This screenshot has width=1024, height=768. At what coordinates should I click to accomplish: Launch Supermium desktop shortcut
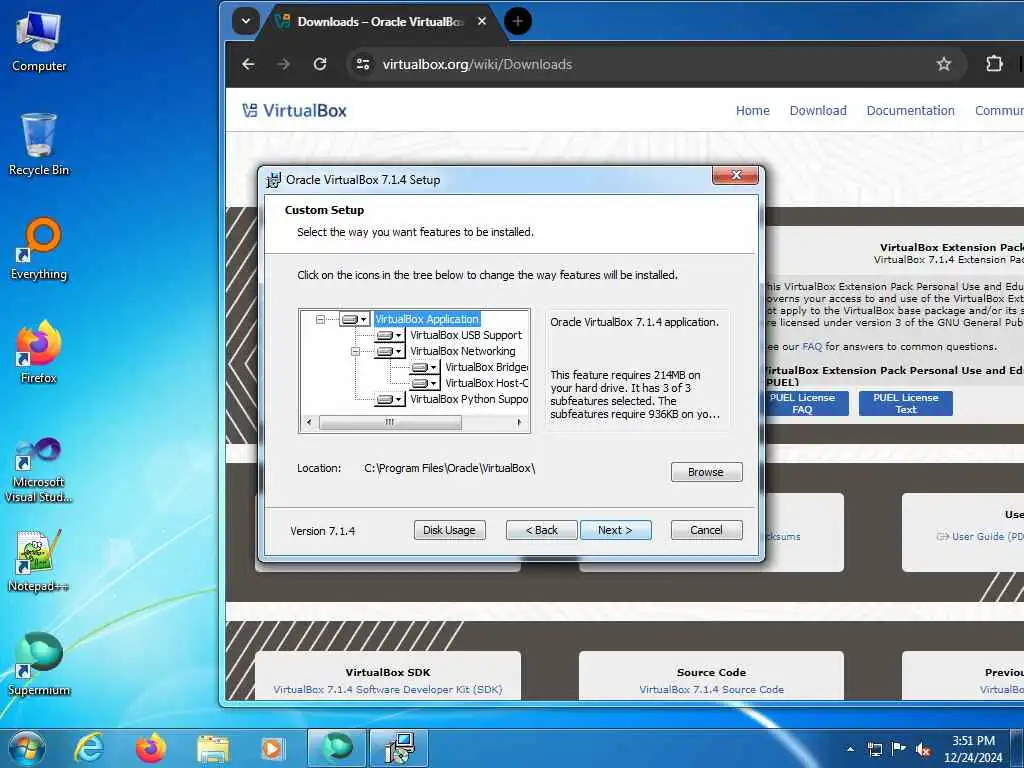(39, 664)
